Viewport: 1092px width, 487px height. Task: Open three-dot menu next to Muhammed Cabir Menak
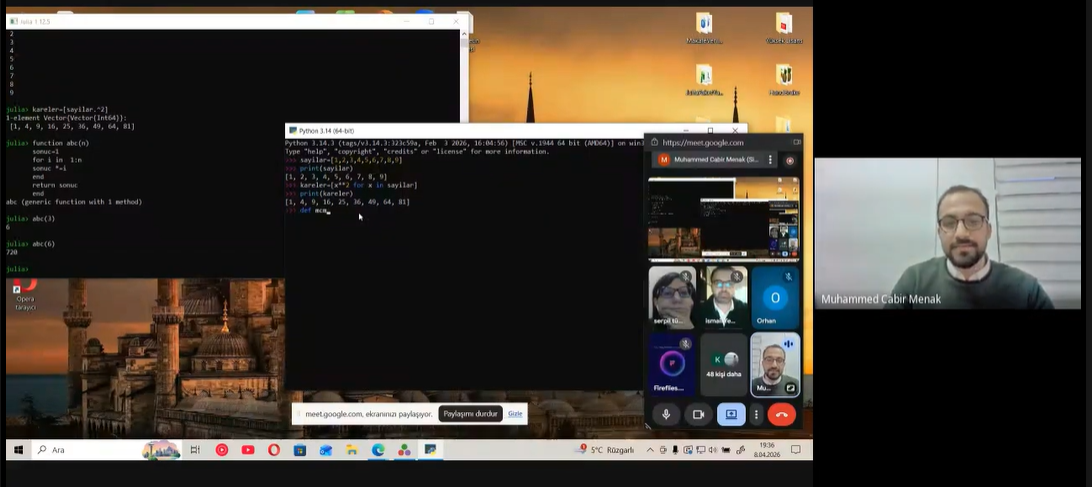(x=770, y=160)
